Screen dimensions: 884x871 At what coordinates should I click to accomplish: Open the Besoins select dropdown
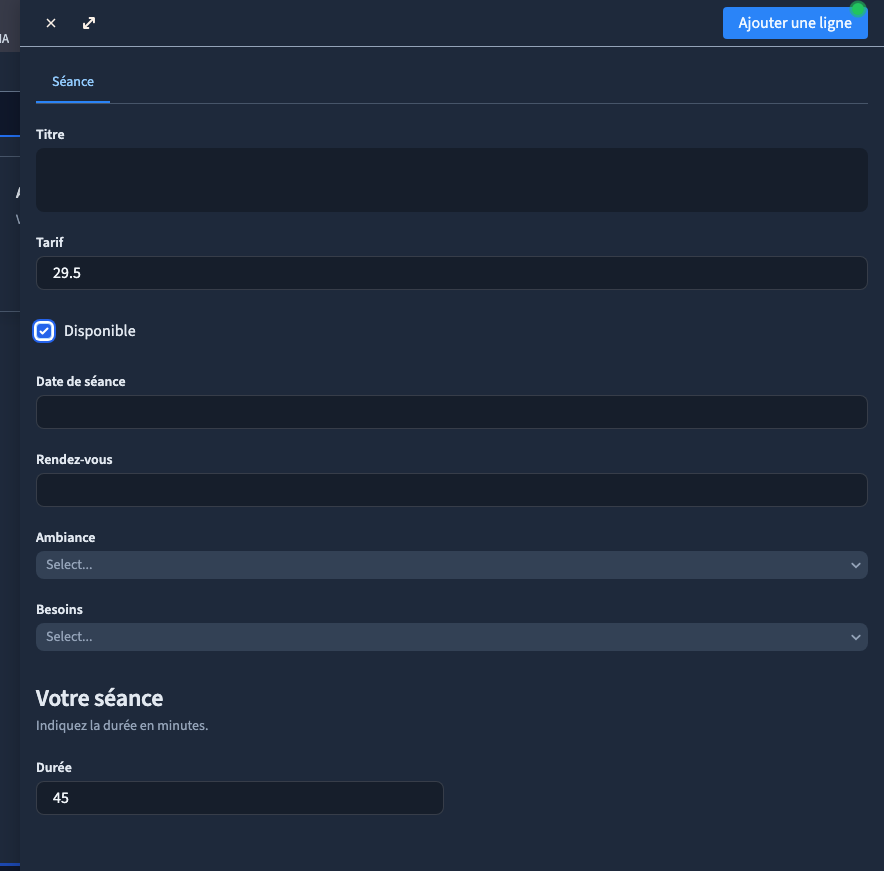click(452, 637)
